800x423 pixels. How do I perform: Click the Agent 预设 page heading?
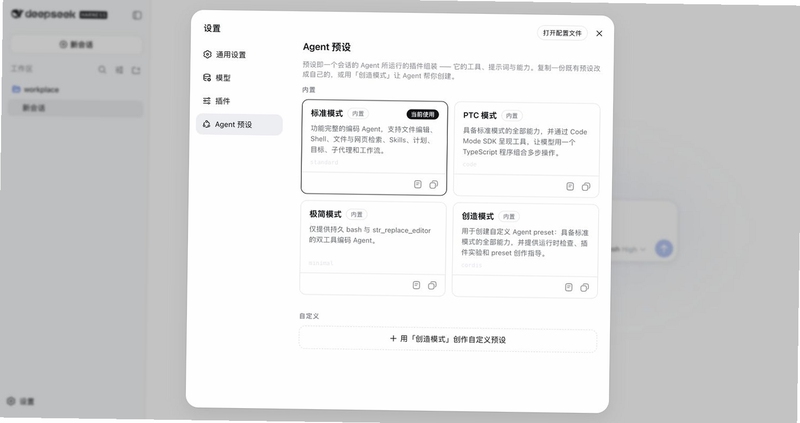[327, 47]
